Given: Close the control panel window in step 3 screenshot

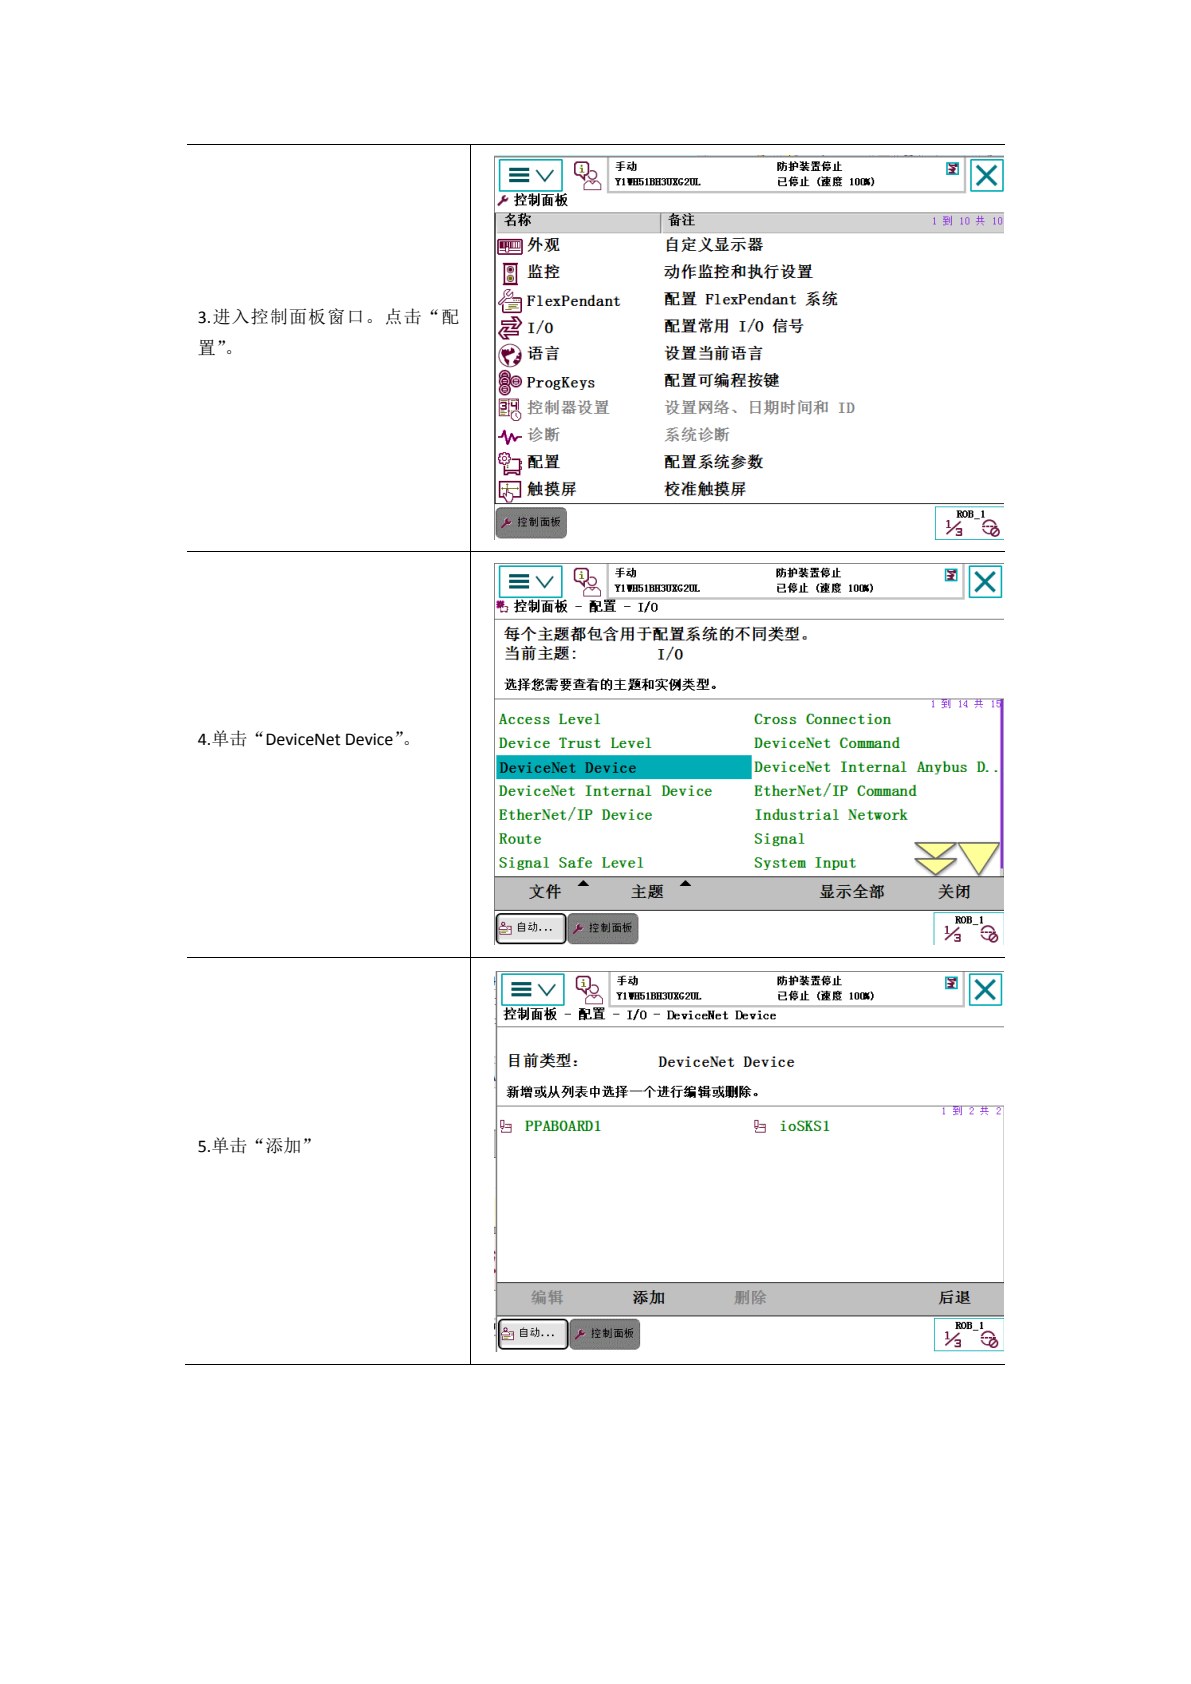Looking at the screenshot, I should tap(986, 176).
